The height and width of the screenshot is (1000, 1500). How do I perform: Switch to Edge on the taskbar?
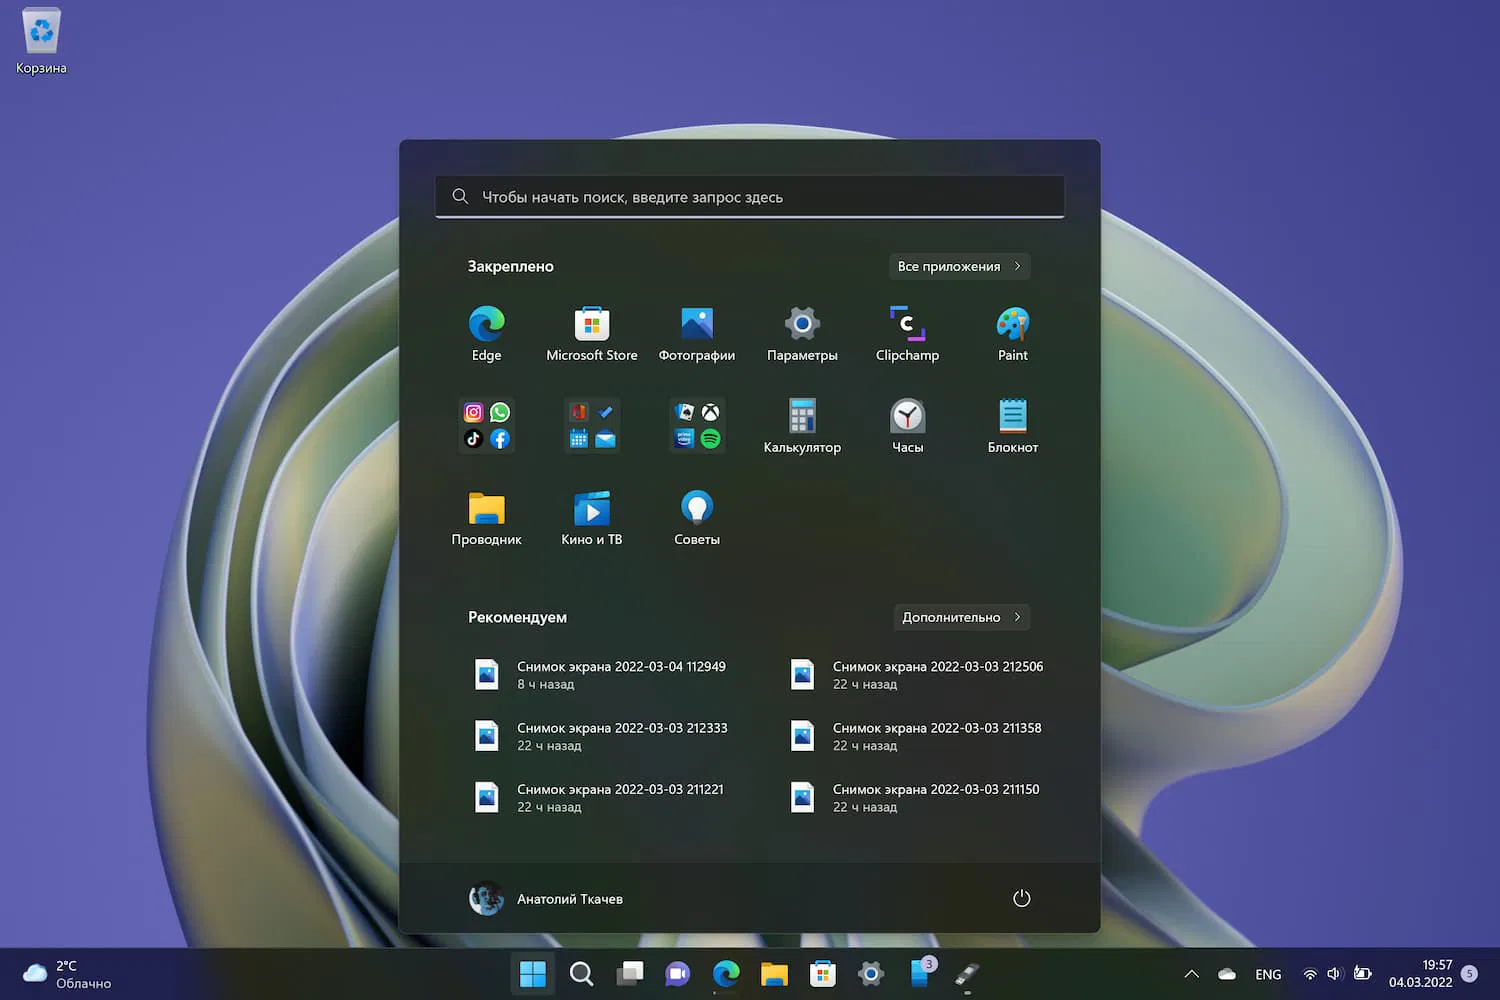point(726,974)
